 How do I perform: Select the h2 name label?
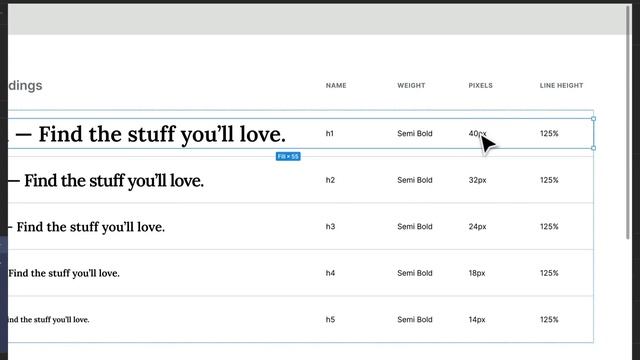point(330,180)
